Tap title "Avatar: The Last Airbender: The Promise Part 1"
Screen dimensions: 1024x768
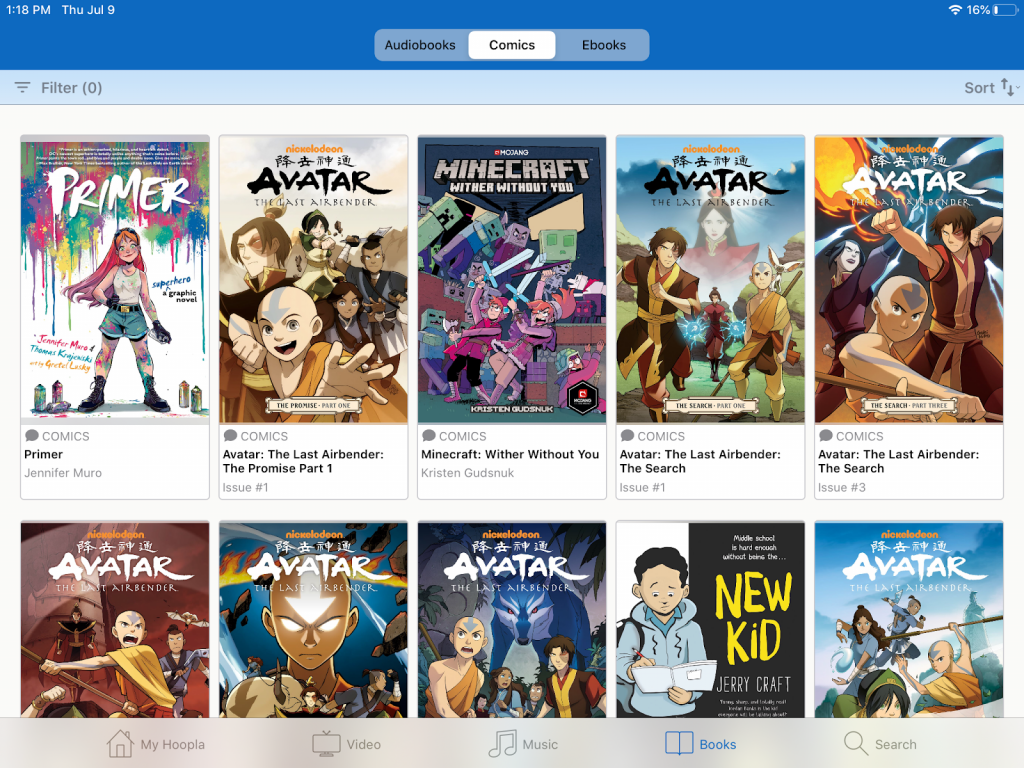click(303, 461)
